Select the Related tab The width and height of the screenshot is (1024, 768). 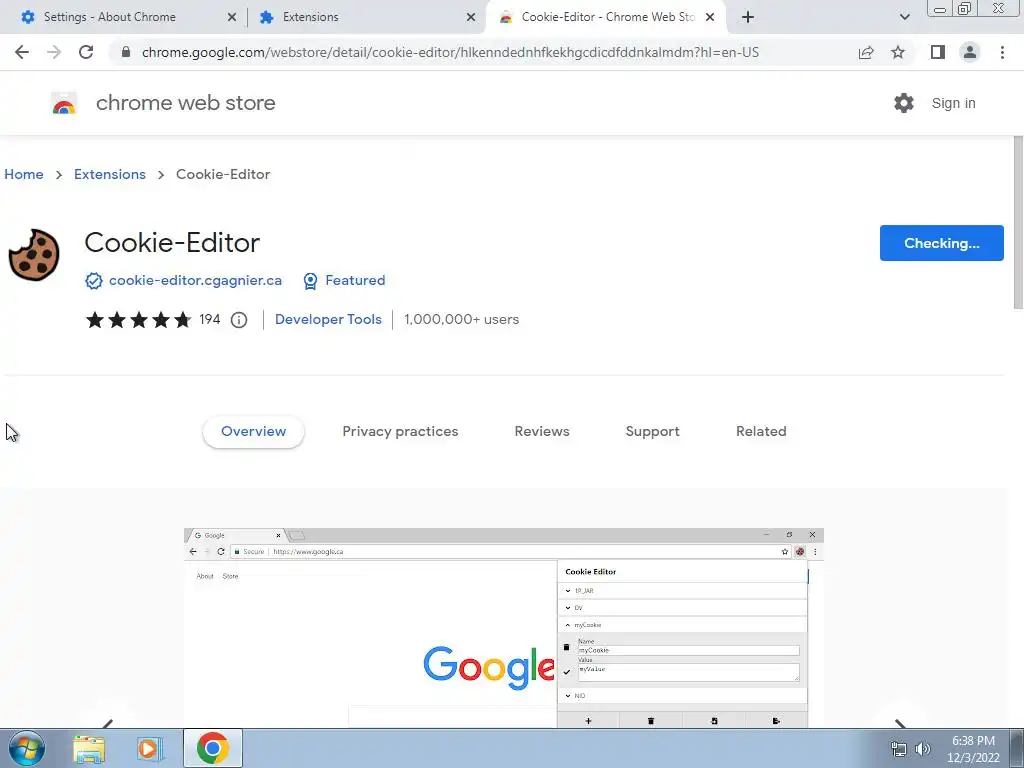(761, 432)
